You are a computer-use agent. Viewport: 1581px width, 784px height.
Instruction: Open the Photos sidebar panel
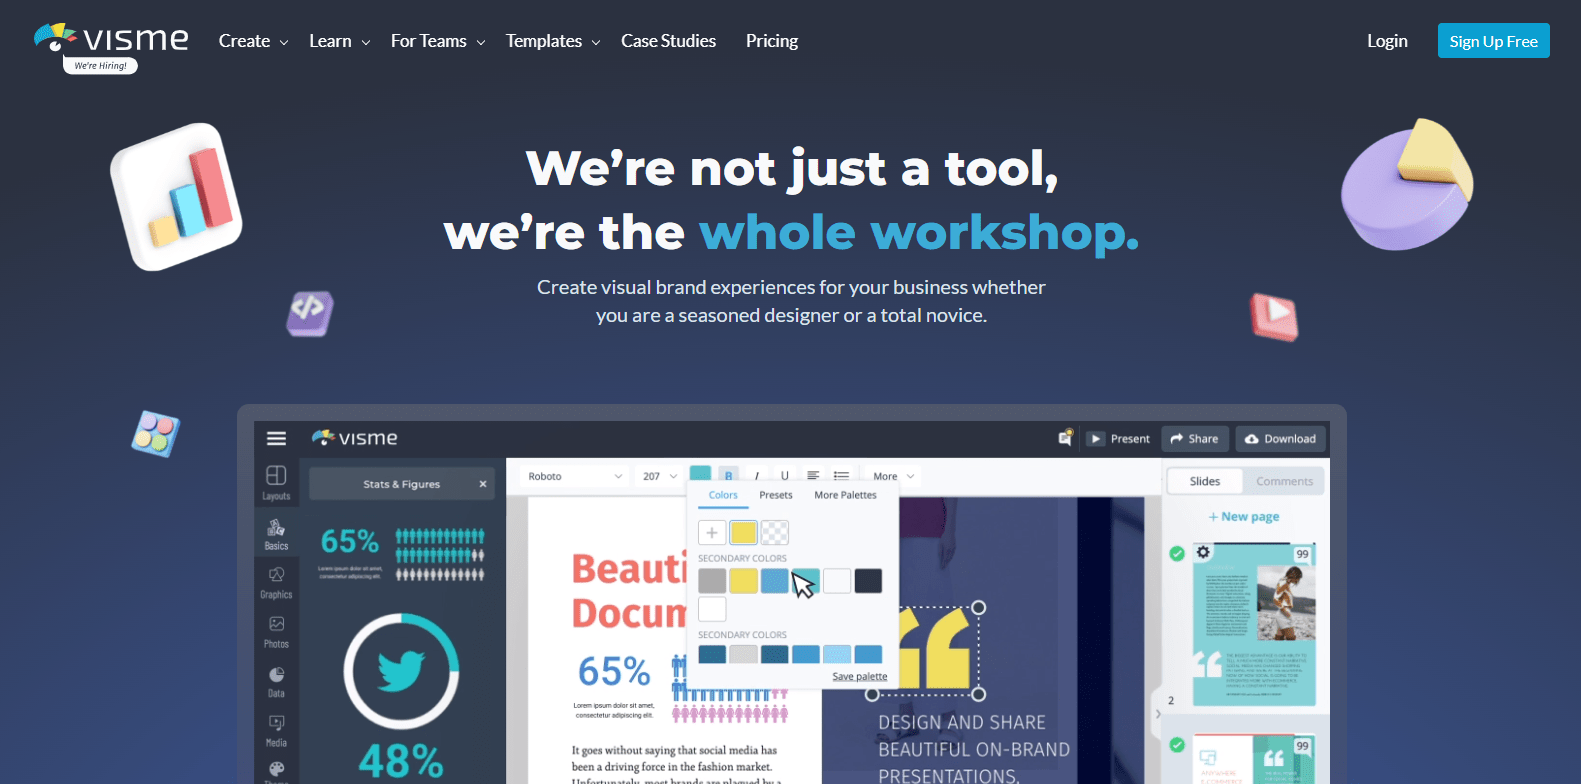pos(276,632)
